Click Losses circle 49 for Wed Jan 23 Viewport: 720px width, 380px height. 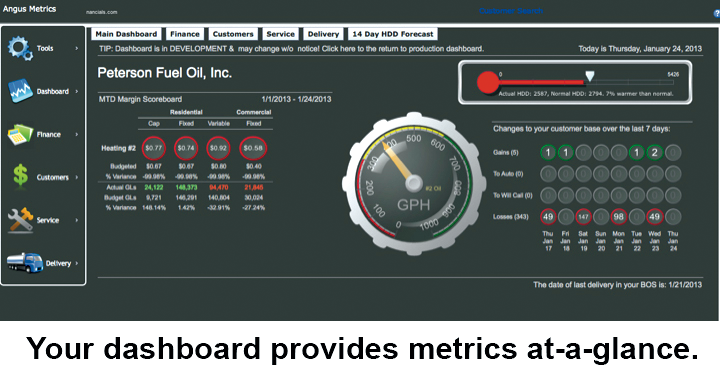click(654, 217)
